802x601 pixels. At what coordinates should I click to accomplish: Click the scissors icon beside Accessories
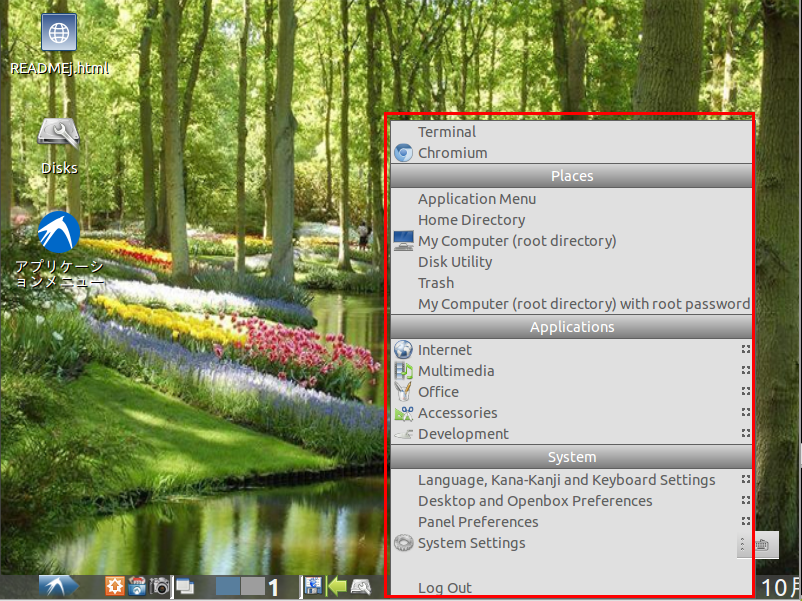click(x=404, y=413)
